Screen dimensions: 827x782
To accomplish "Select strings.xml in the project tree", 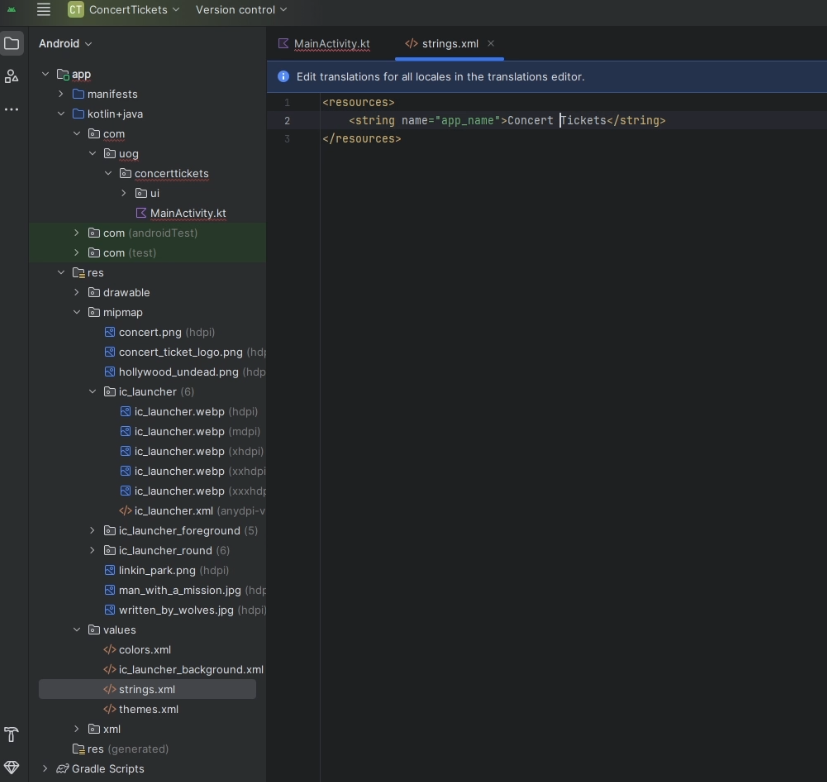I will point(147,689).
